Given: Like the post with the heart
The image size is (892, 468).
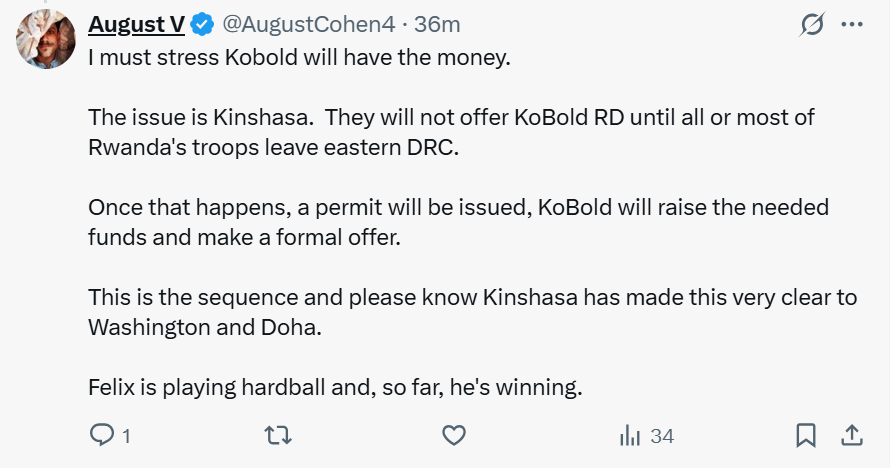Looking at the screenshot, I should [x=454, y=435].
